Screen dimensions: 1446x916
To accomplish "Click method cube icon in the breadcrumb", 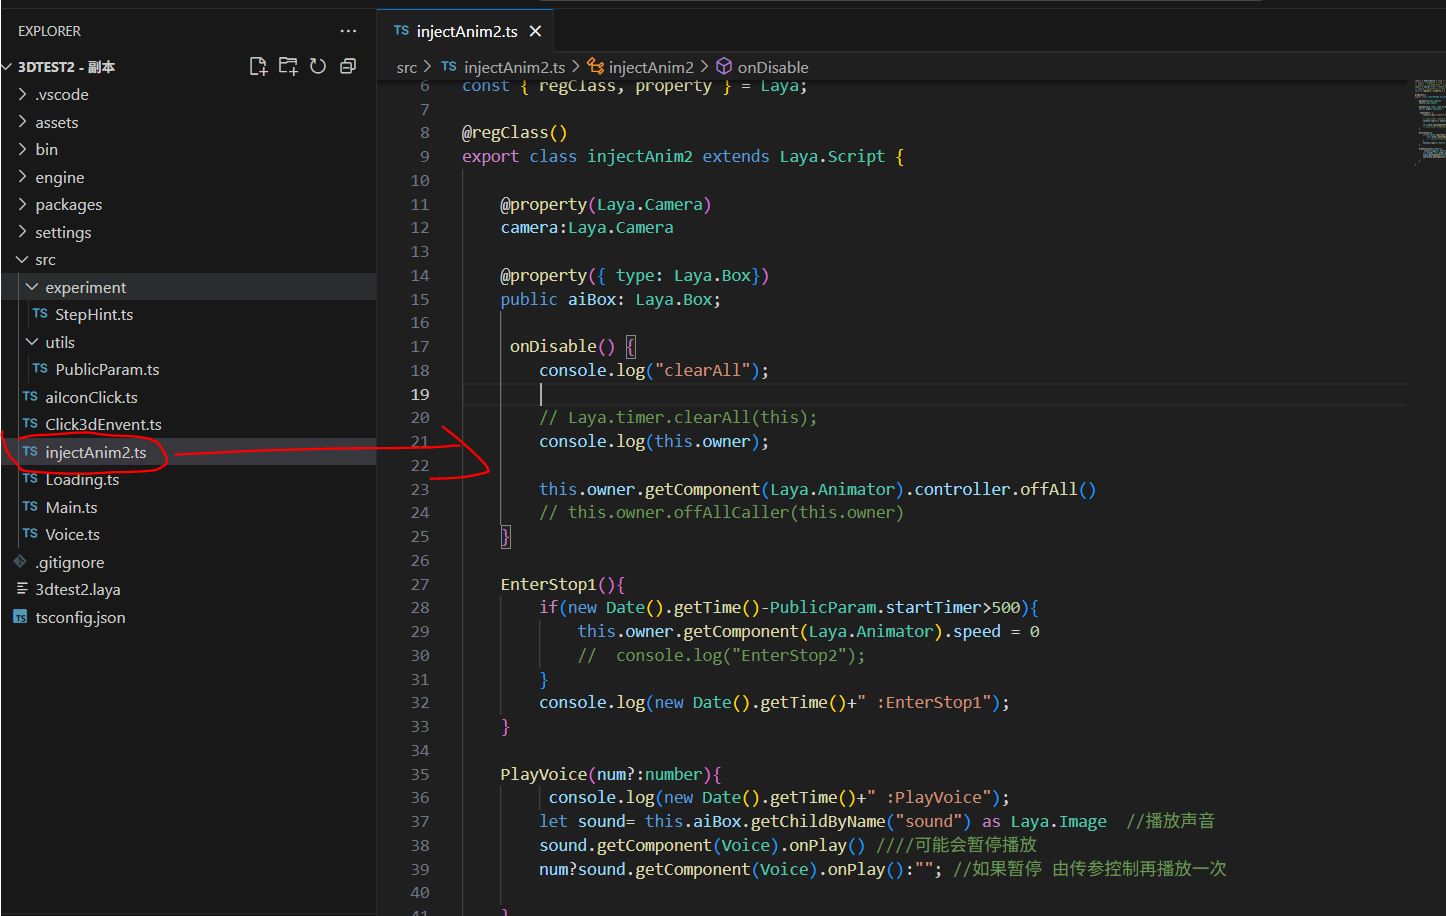I will [724, 66].
